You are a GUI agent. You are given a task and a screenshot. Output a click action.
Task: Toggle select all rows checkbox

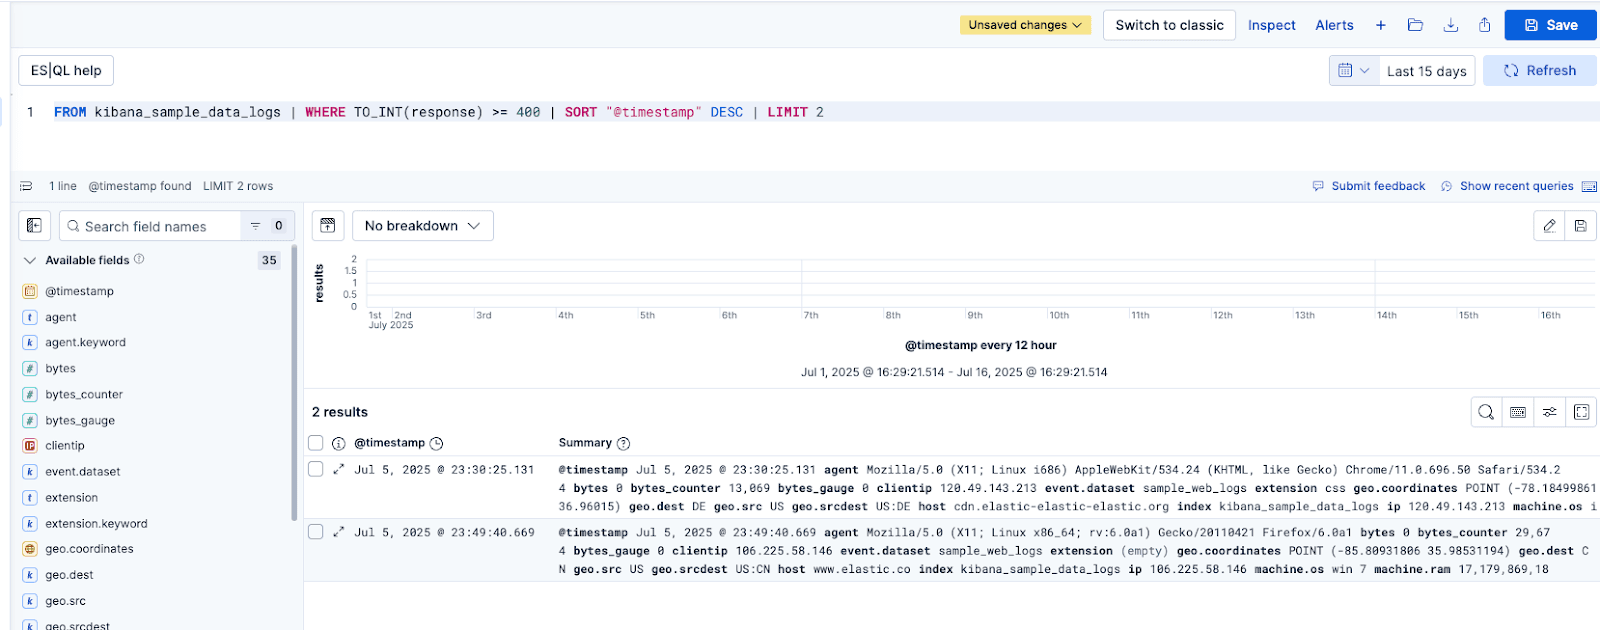[x=316, y=443]
